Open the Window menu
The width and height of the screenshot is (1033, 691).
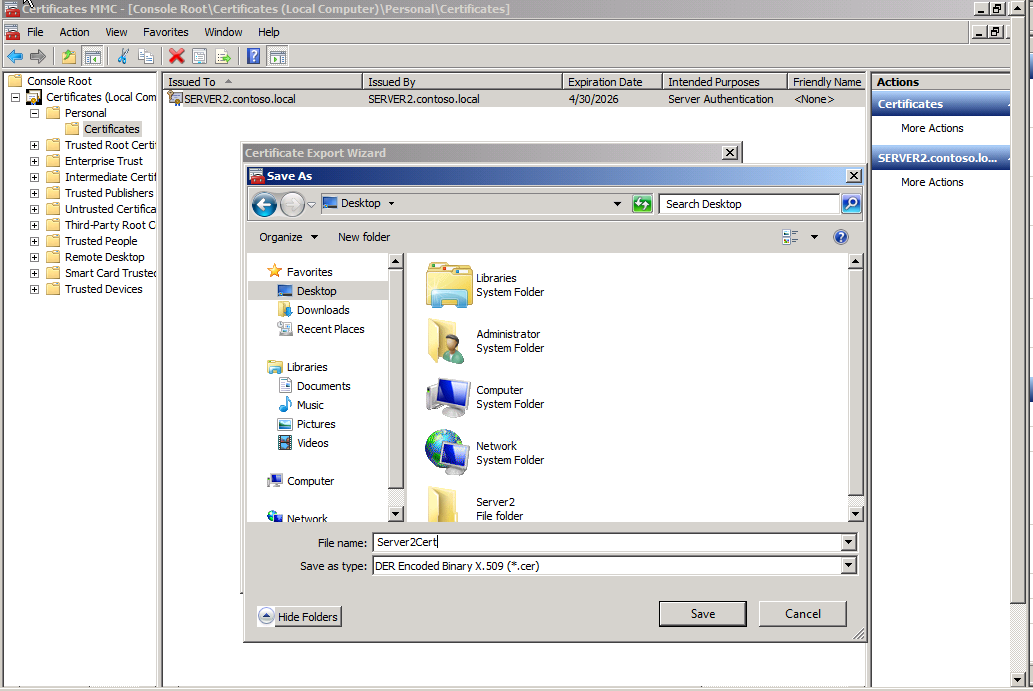[223, 32]
